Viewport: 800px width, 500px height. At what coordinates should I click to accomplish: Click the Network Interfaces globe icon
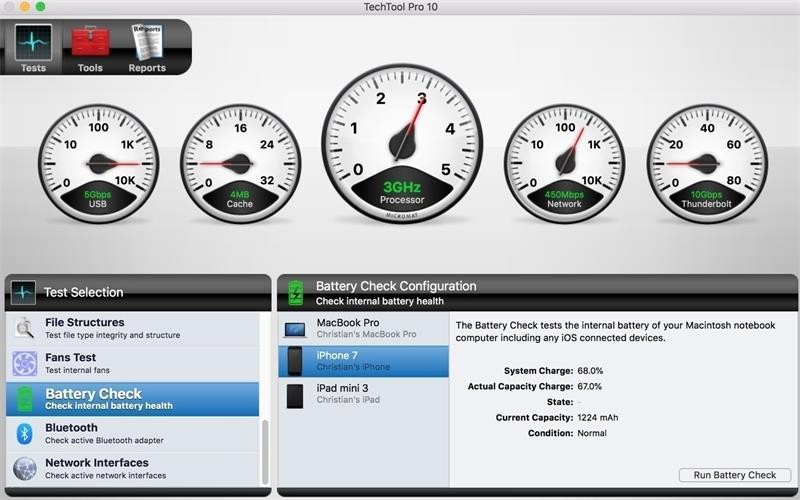pos(24,469)
